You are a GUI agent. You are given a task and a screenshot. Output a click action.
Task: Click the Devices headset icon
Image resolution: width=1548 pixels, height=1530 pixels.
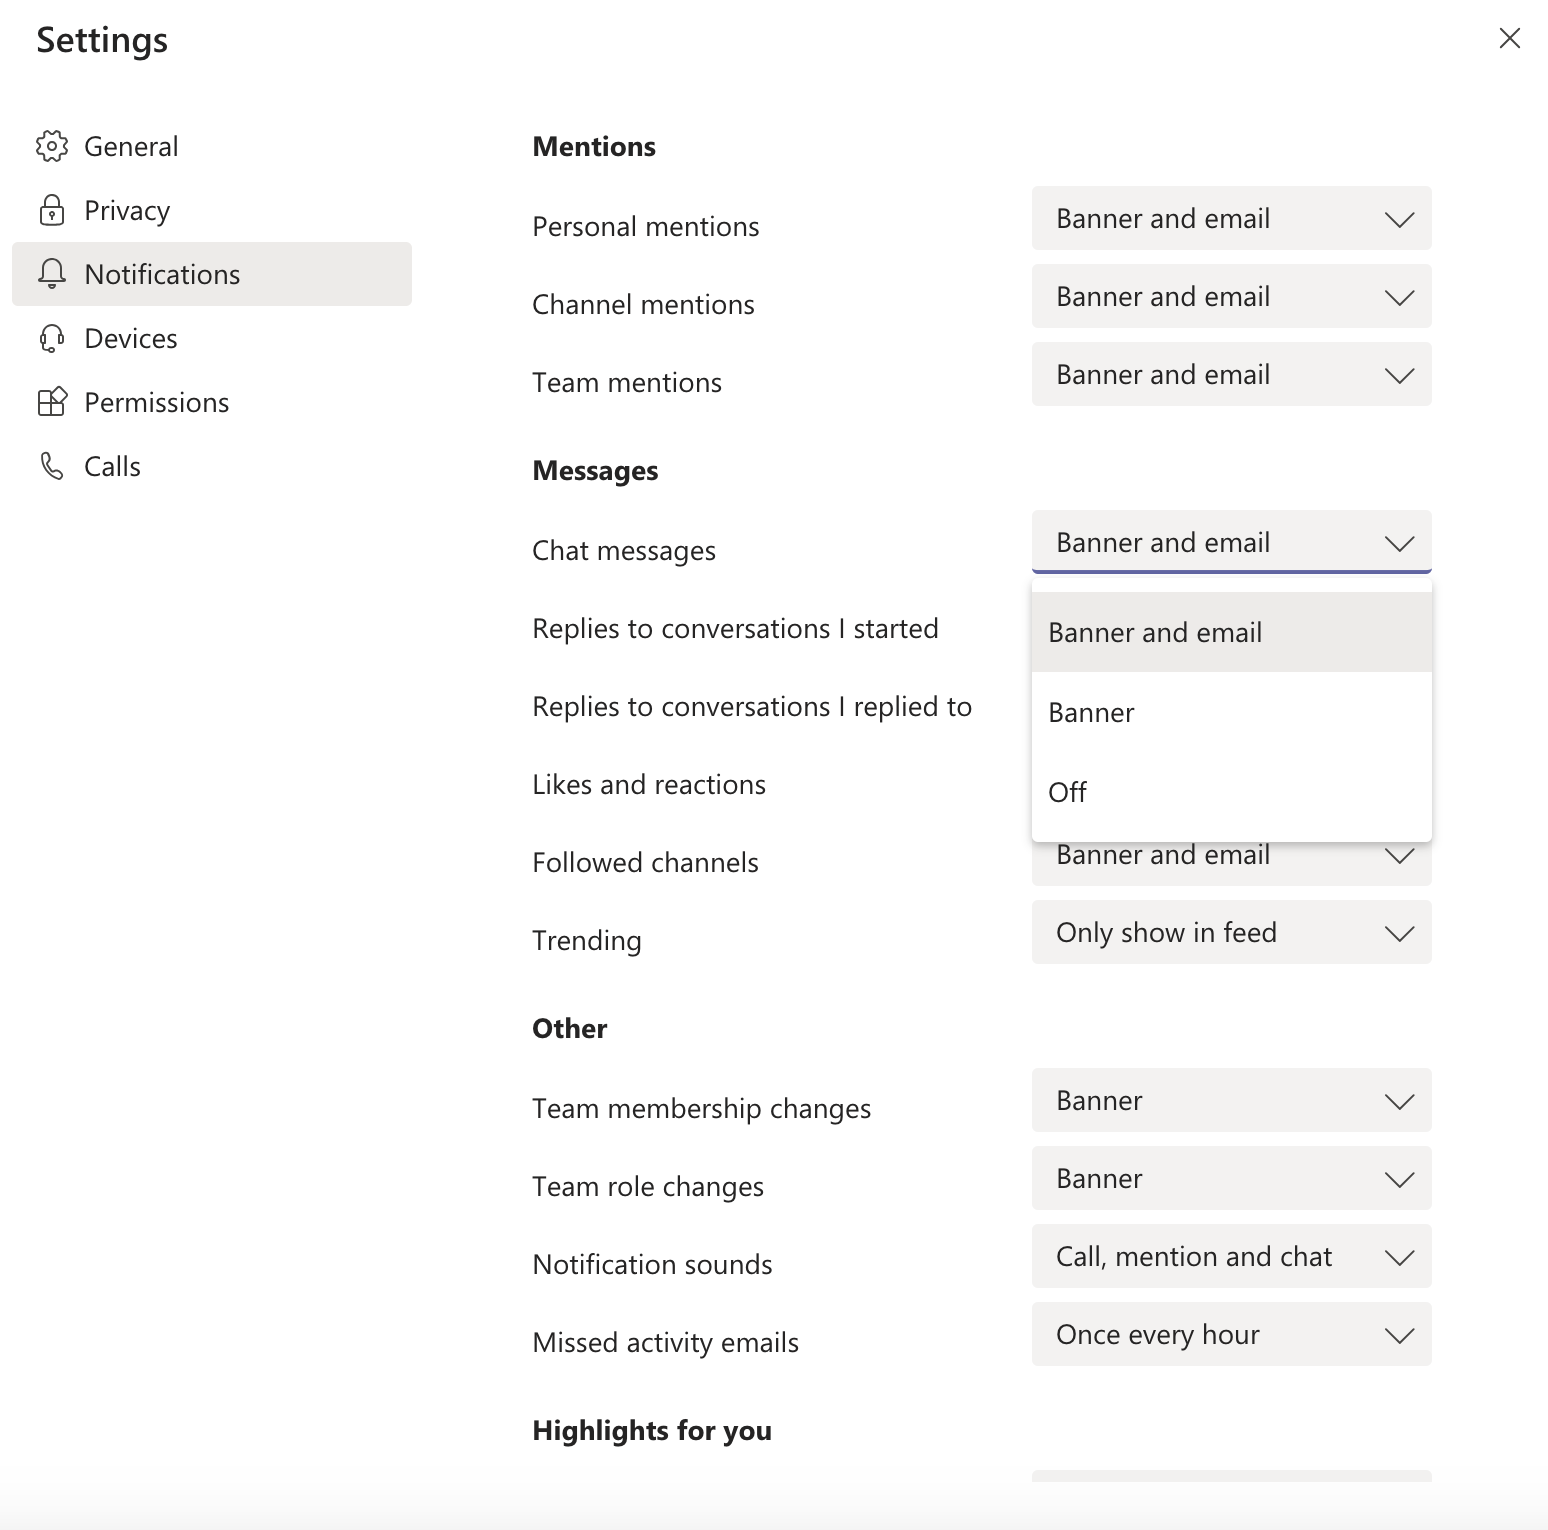click(52, 338)
